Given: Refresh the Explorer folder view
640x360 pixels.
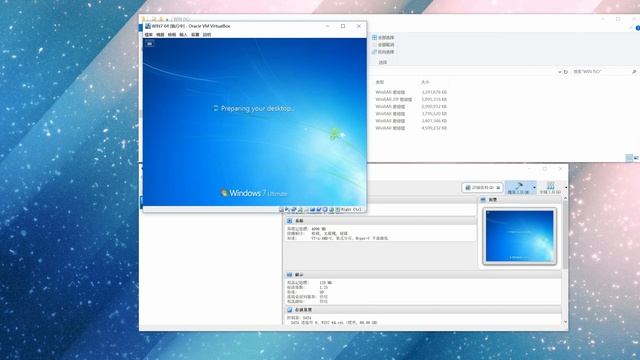Looking at the screenshot, I should tap(566, 72).
